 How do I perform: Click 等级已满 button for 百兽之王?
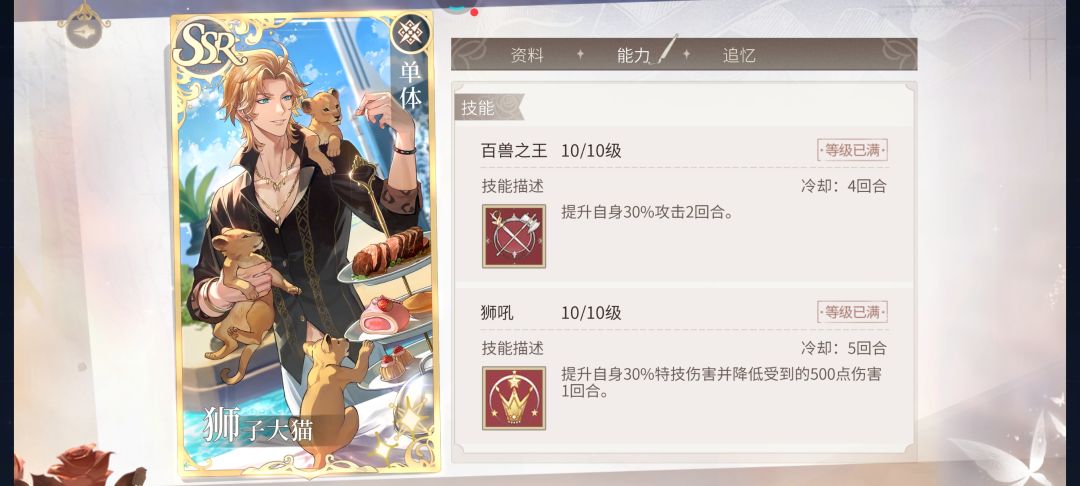point(852,150)
